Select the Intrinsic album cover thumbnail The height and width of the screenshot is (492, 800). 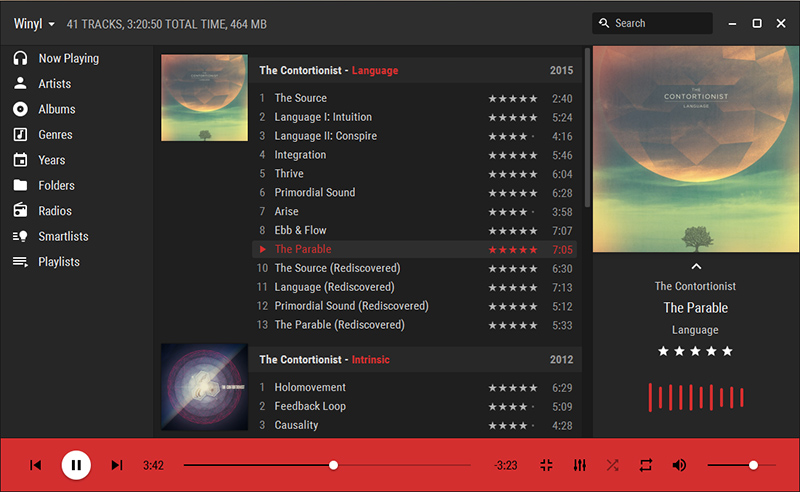205,387
